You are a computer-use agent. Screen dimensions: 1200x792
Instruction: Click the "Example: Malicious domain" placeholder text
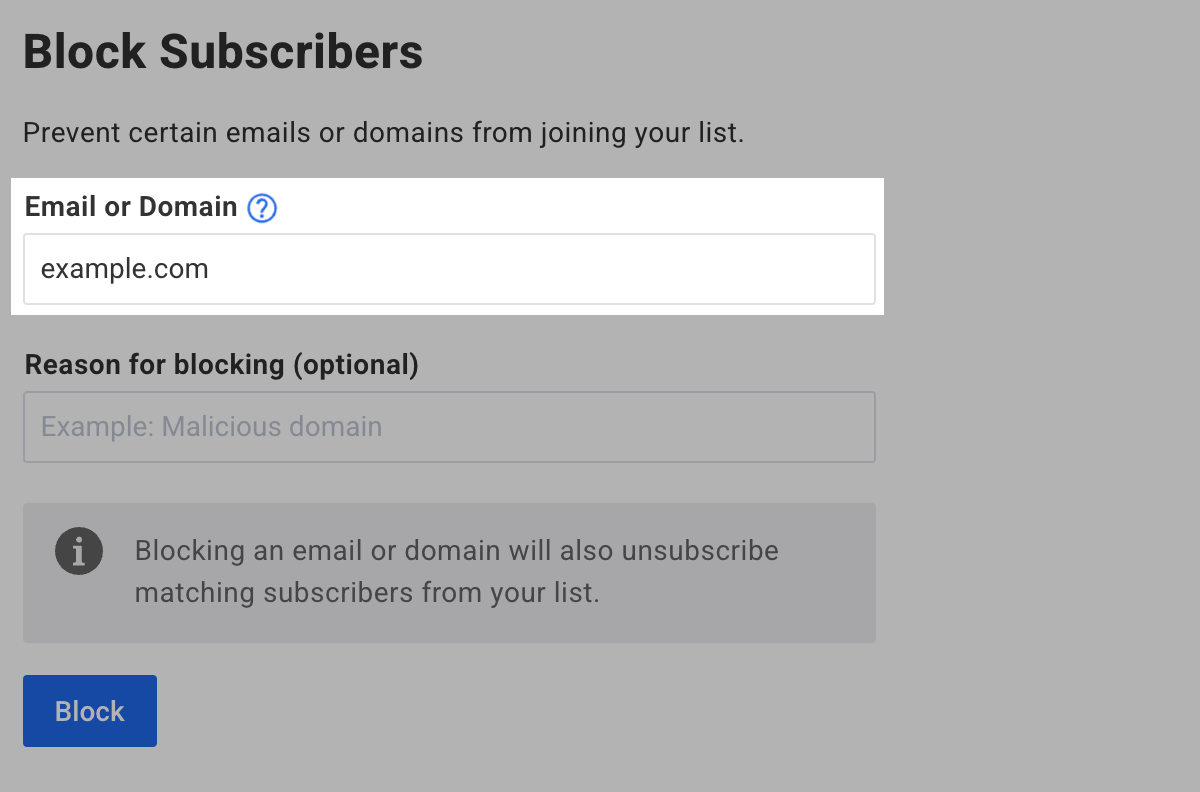tap(212, 427)
